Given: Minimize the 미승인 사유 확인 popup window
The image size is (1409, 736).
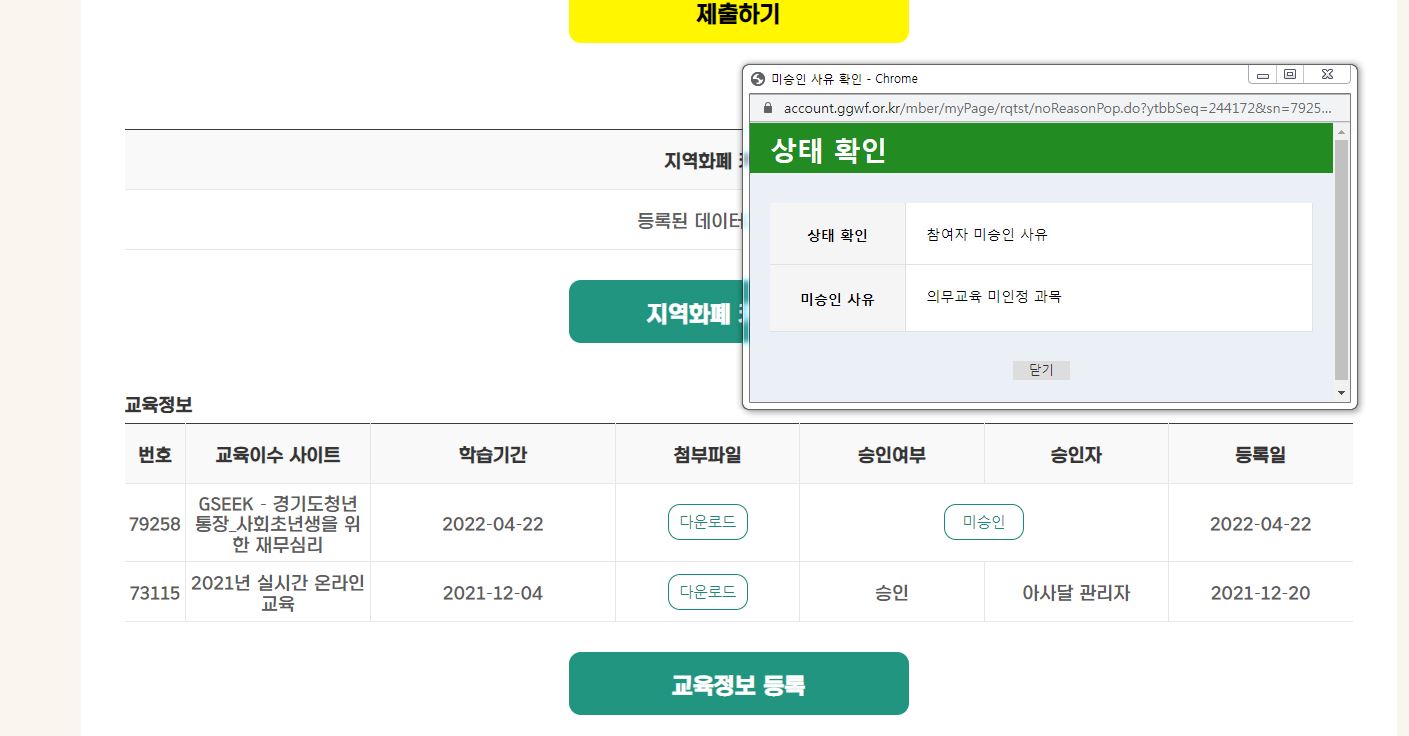Looking at the screenshot, I should pyautogui.click(x=1263, y=75).
